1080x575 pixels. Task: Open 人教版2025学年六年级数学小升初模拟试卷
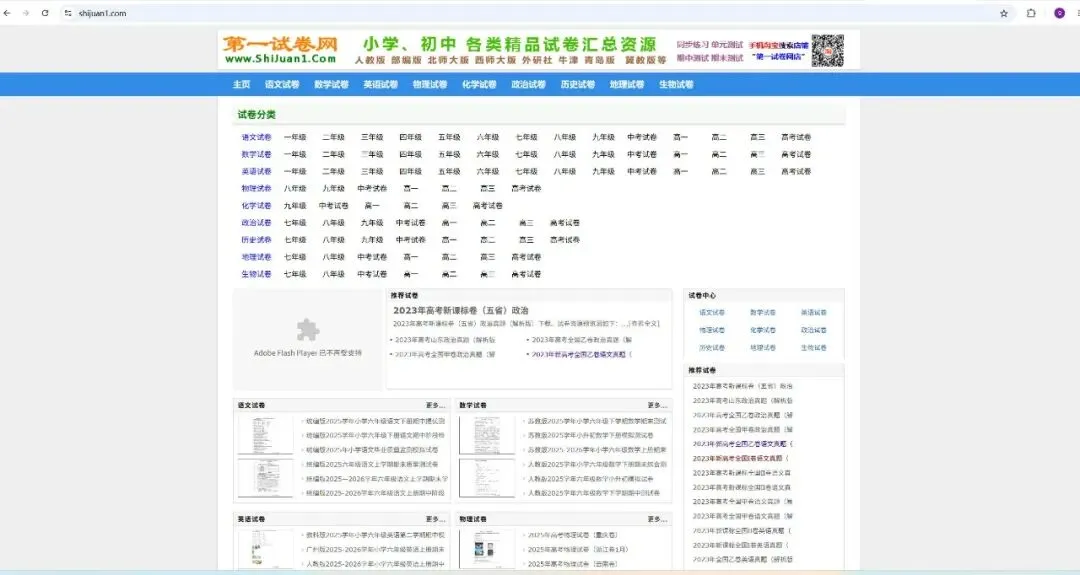point(590,479)
